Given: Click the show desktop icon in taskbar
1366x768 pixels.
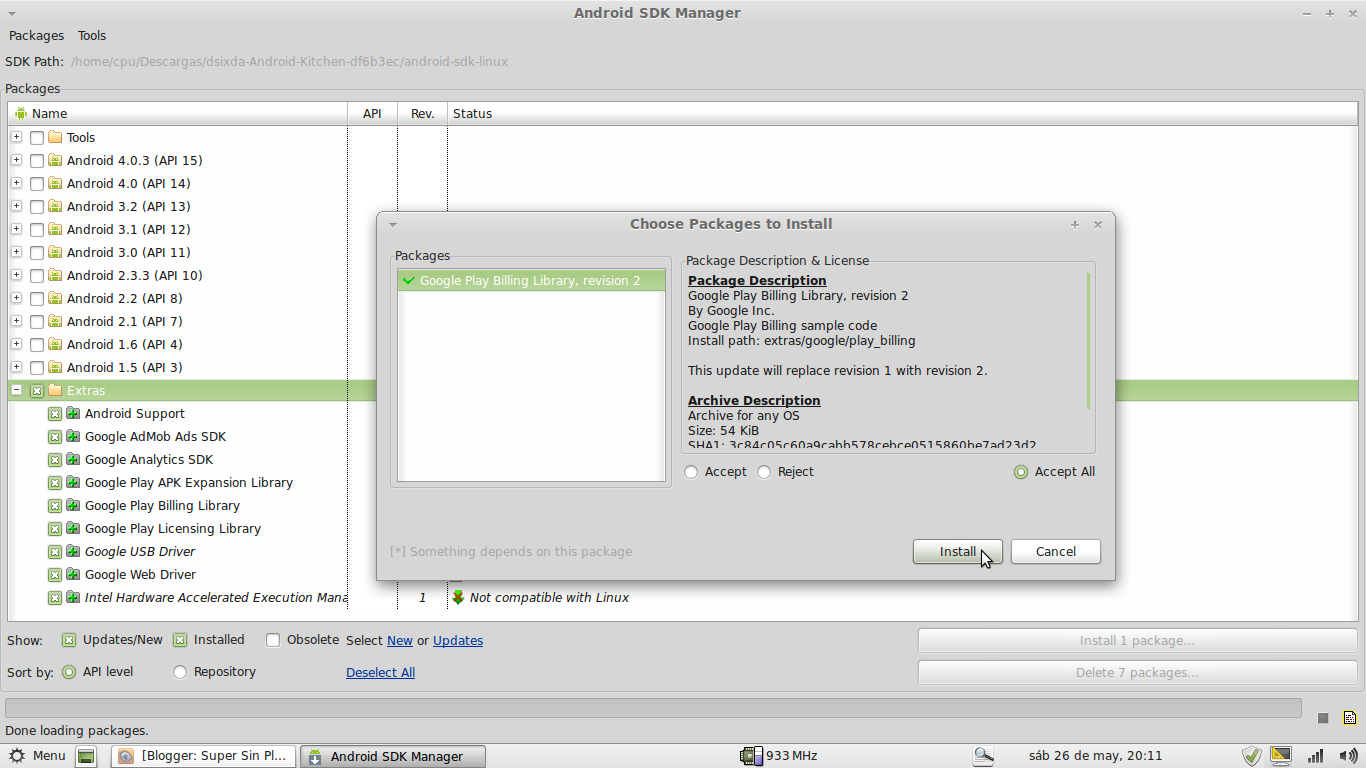Looking at the screenshot, I should tap(86, 756).
